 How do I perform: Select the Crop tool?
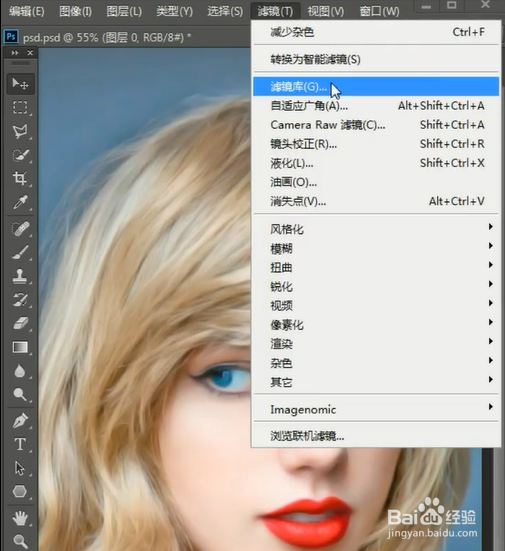(20, 179)
